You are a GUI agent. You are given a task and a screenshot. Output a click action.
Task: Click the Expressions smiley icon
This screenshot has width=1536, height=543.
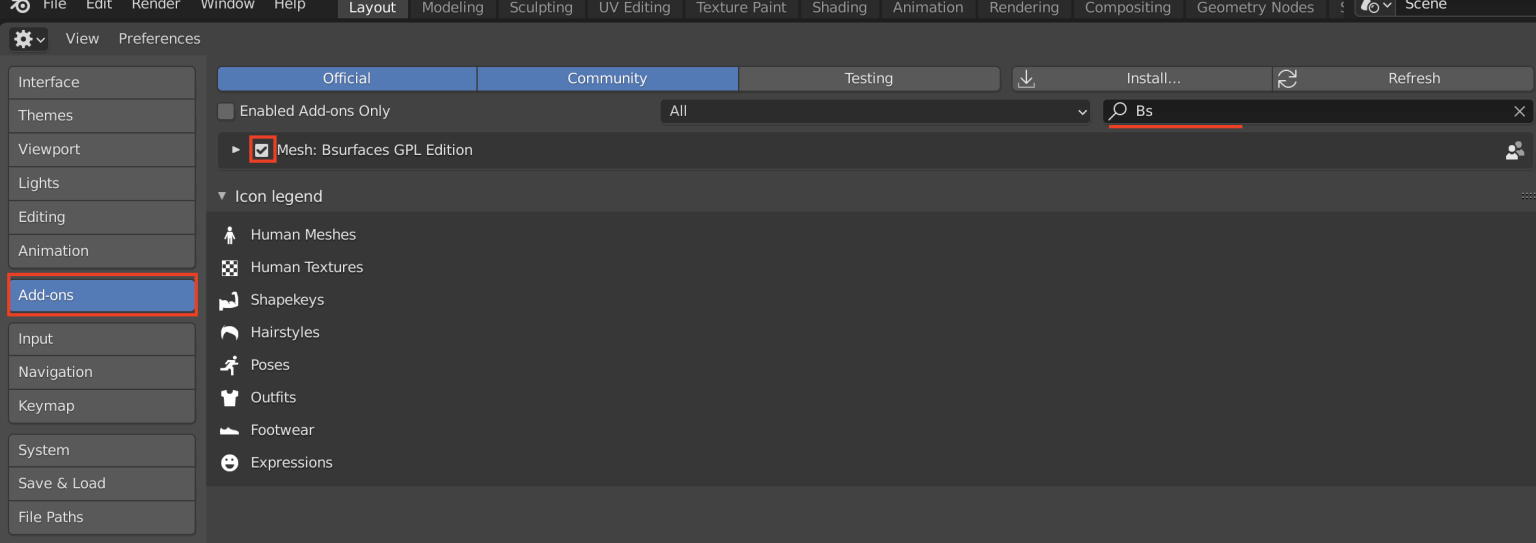(x=230, y=463)
